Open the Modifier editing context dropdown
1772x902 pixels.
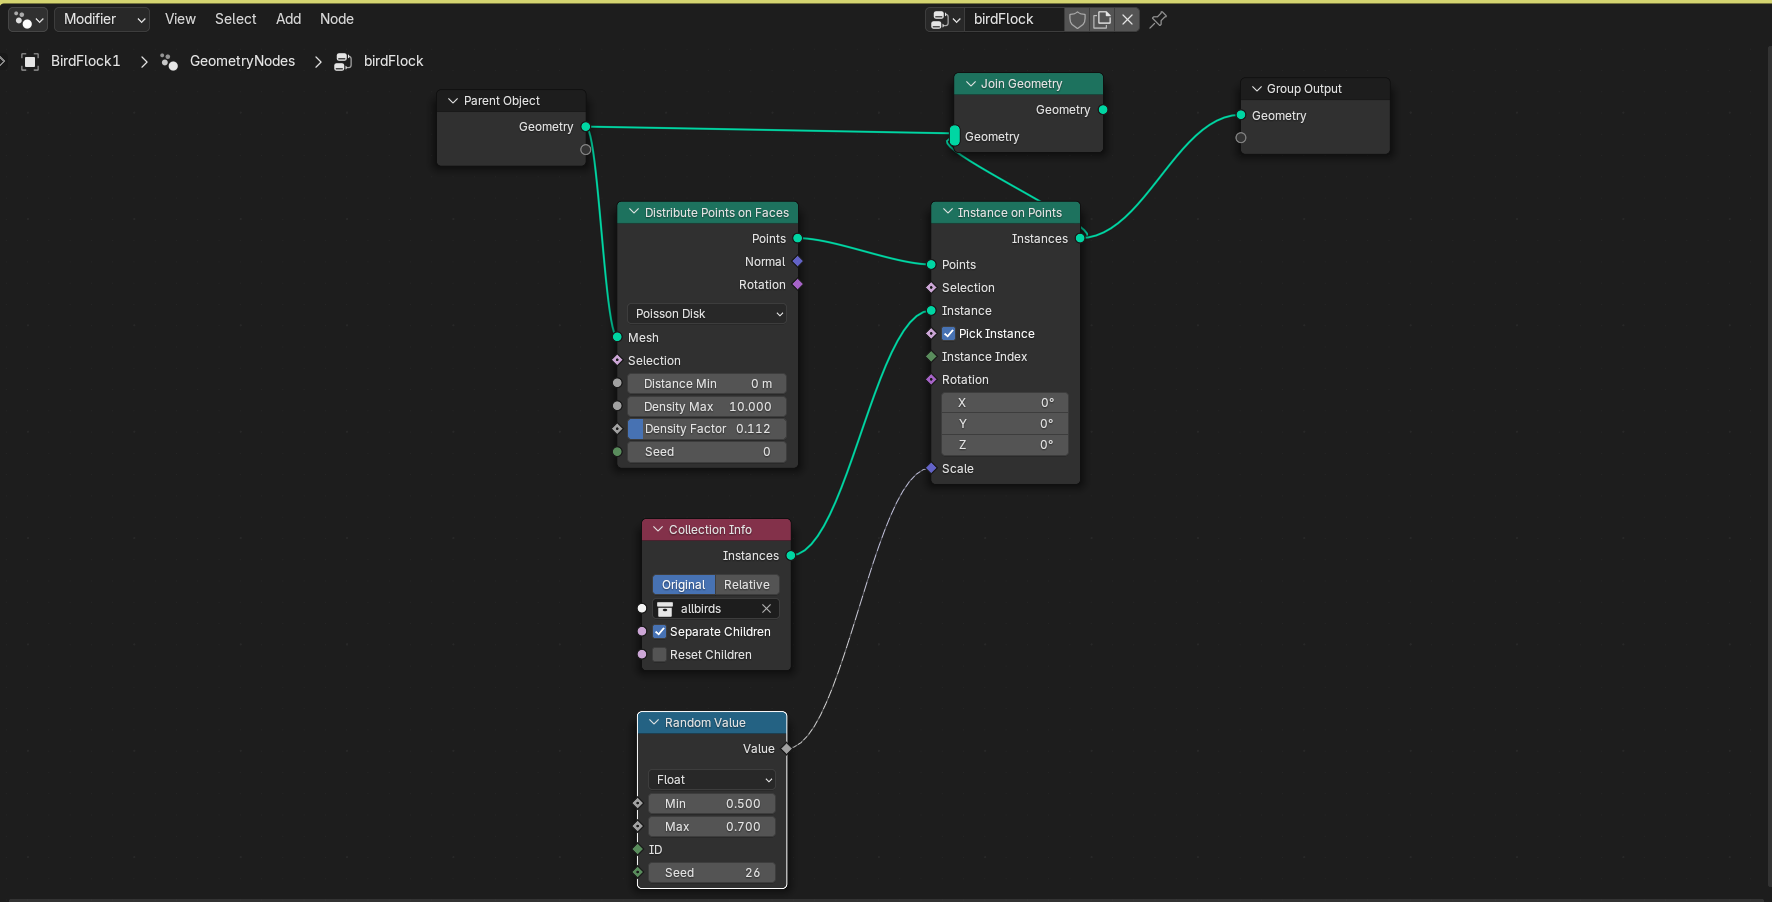pyautogui.click(x=101, y=19)
